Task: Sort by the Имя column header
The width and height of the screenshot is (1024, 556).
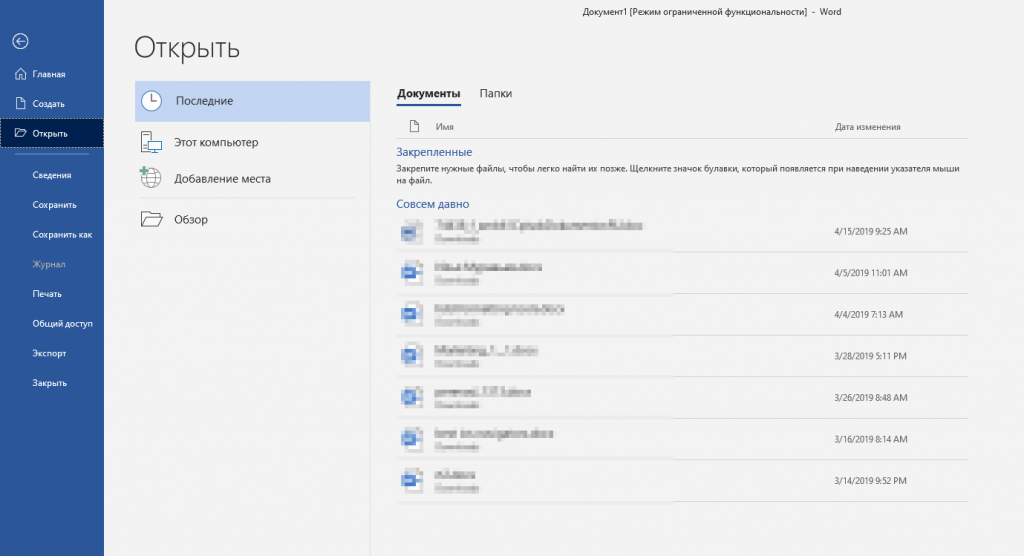Action: [444, 127]
